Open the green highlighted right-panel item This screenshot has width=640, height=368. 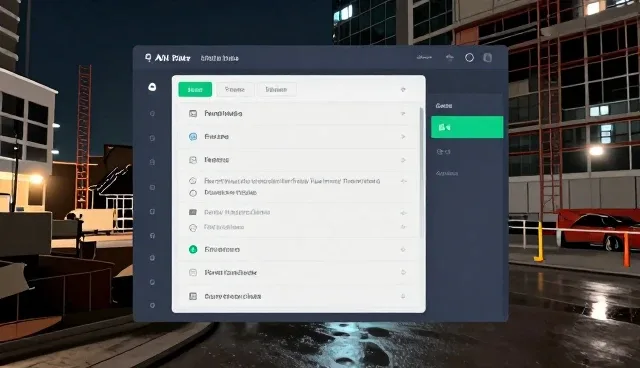tap(467, 127)
